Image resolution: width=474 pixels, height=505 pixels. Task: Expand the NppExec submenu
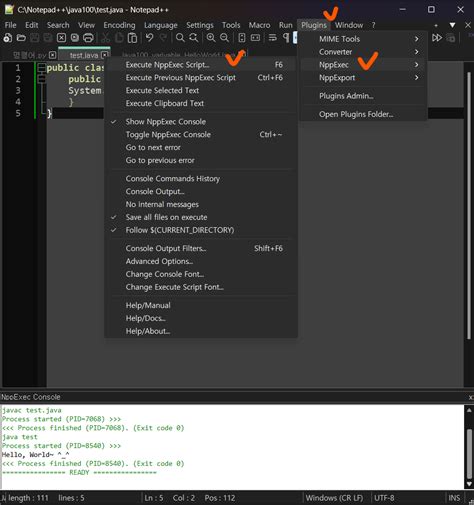point(364,65)
